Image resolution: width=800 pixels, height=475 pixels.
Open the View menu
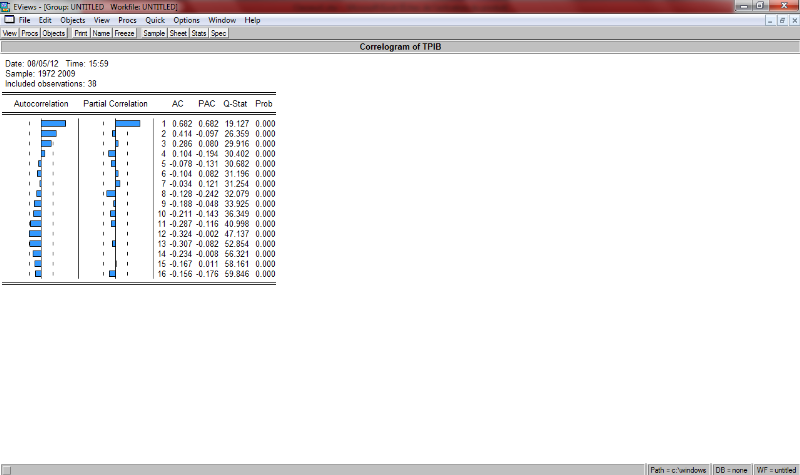(x=102, y=20)
